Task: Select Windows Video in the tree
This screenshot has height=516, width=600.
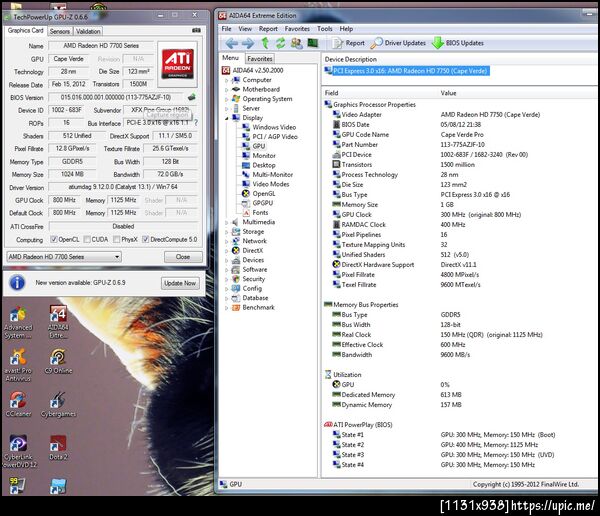Action: (269, 127)
